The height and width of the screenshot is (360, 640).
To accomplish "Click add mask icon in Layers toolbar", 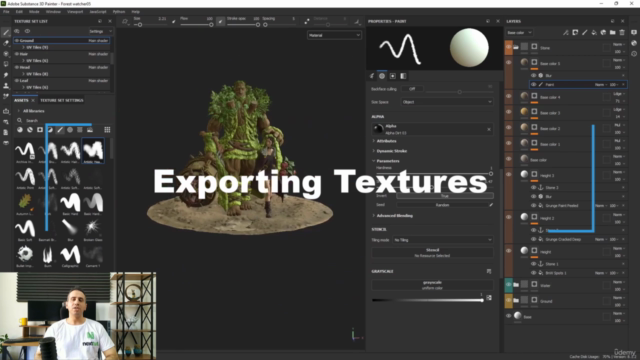I will click(x=575, y=32).
